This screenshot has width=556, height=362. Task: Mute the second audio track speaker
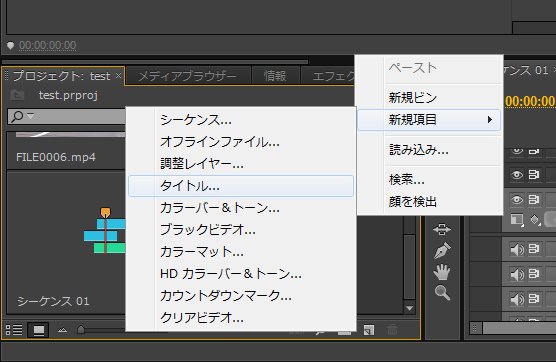coord(517,274)
